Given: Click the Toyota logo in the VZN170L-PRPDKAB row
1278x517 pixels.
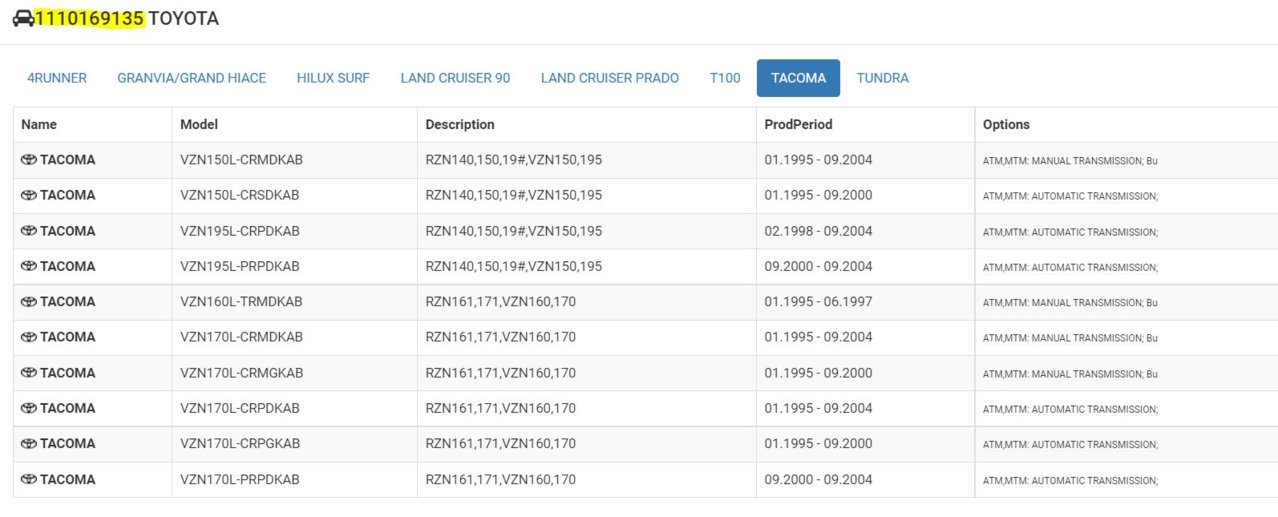Looking at the screenshot, I should (28, 479).
